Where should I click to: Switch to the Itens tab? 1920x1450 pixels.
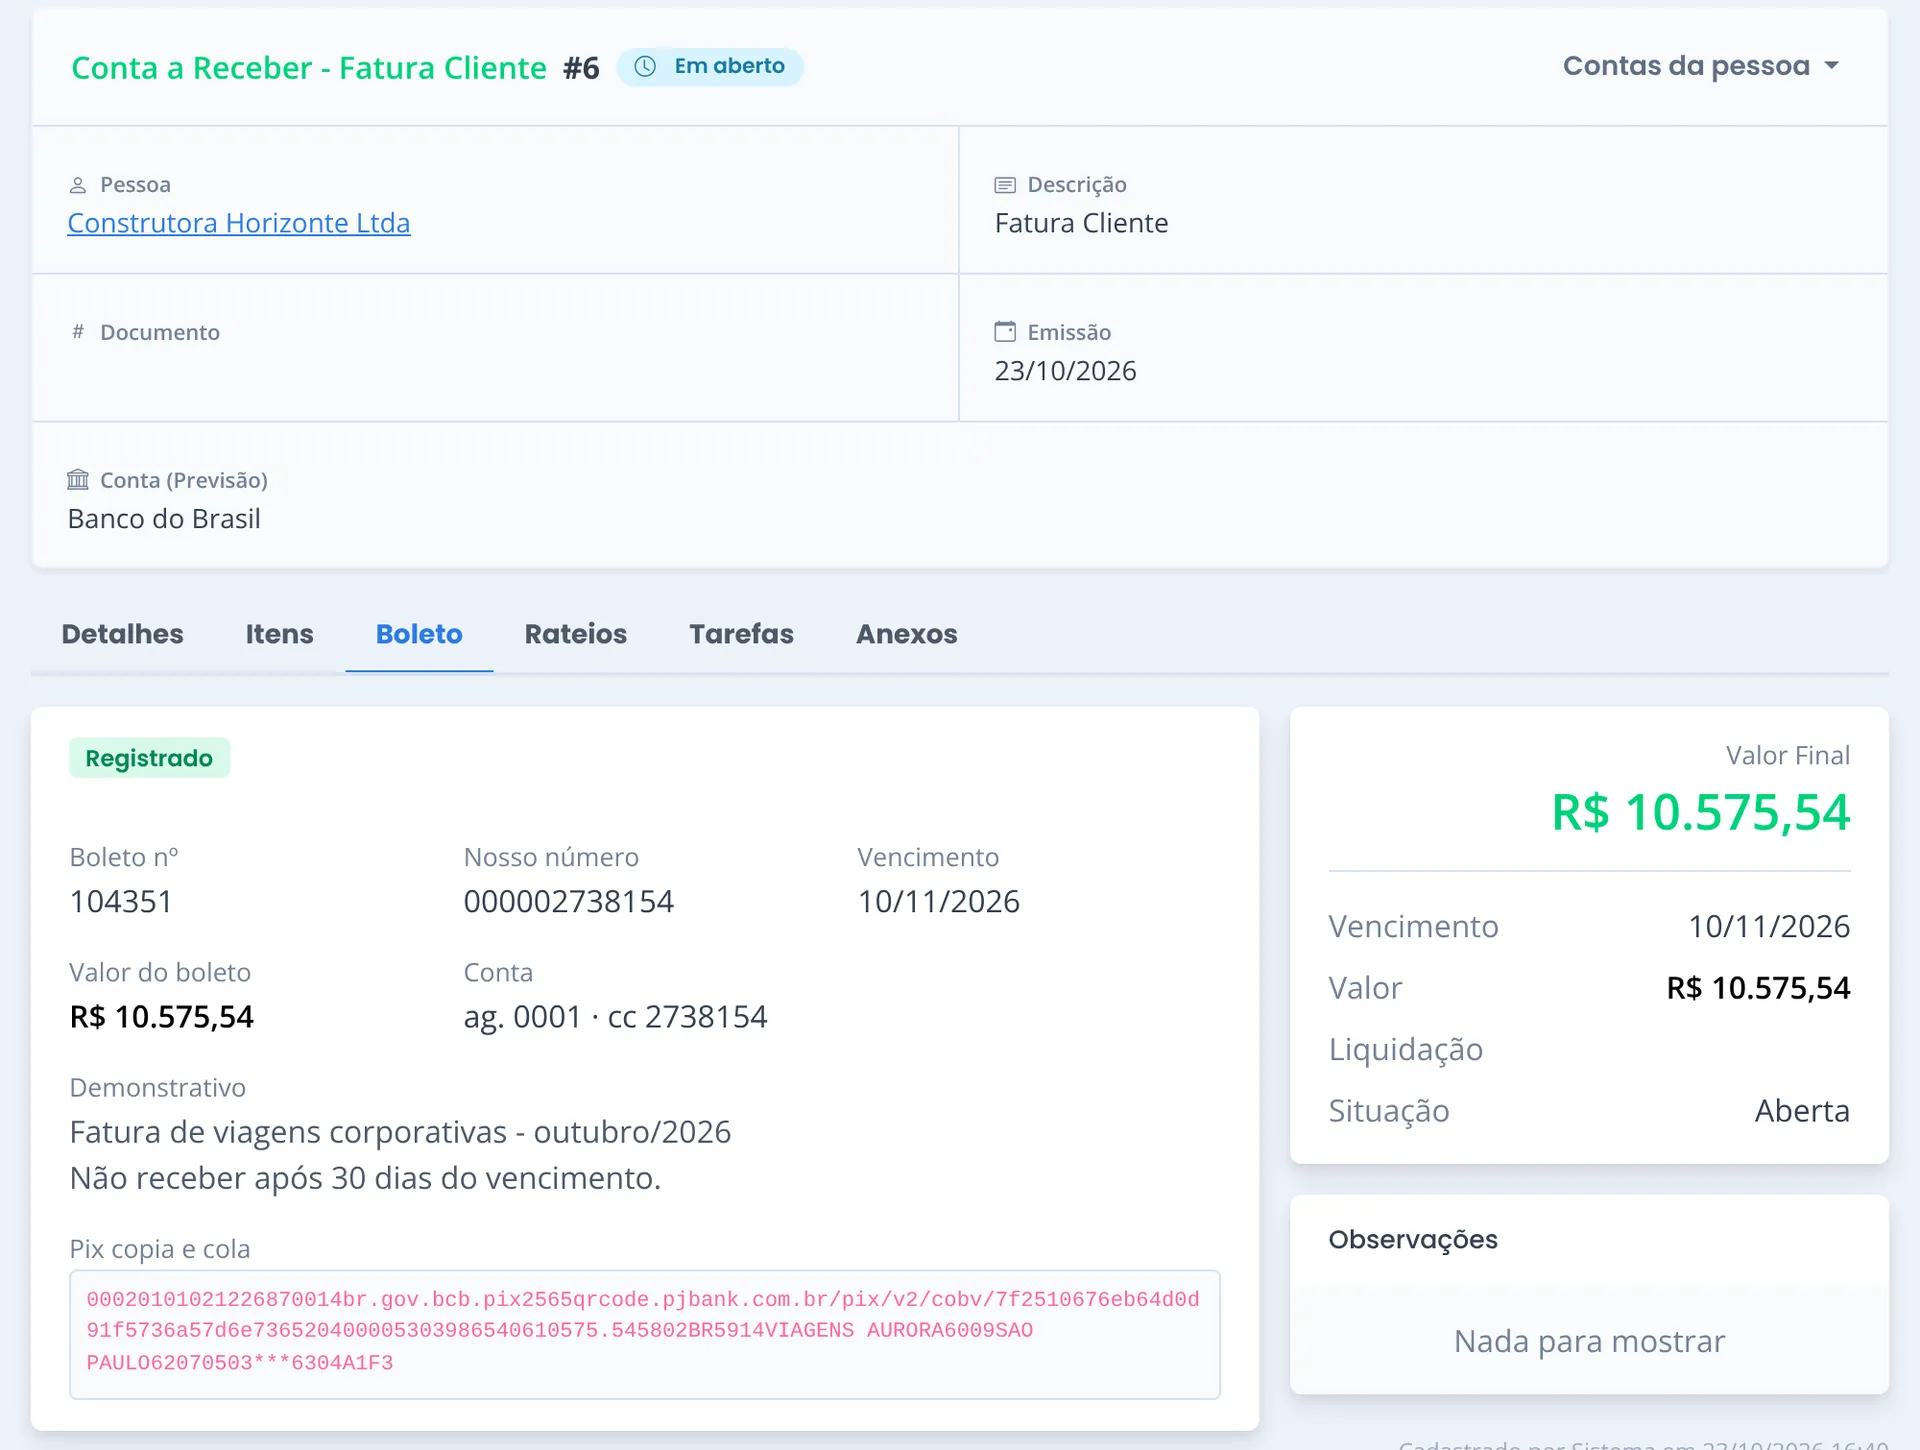point(280,634)
